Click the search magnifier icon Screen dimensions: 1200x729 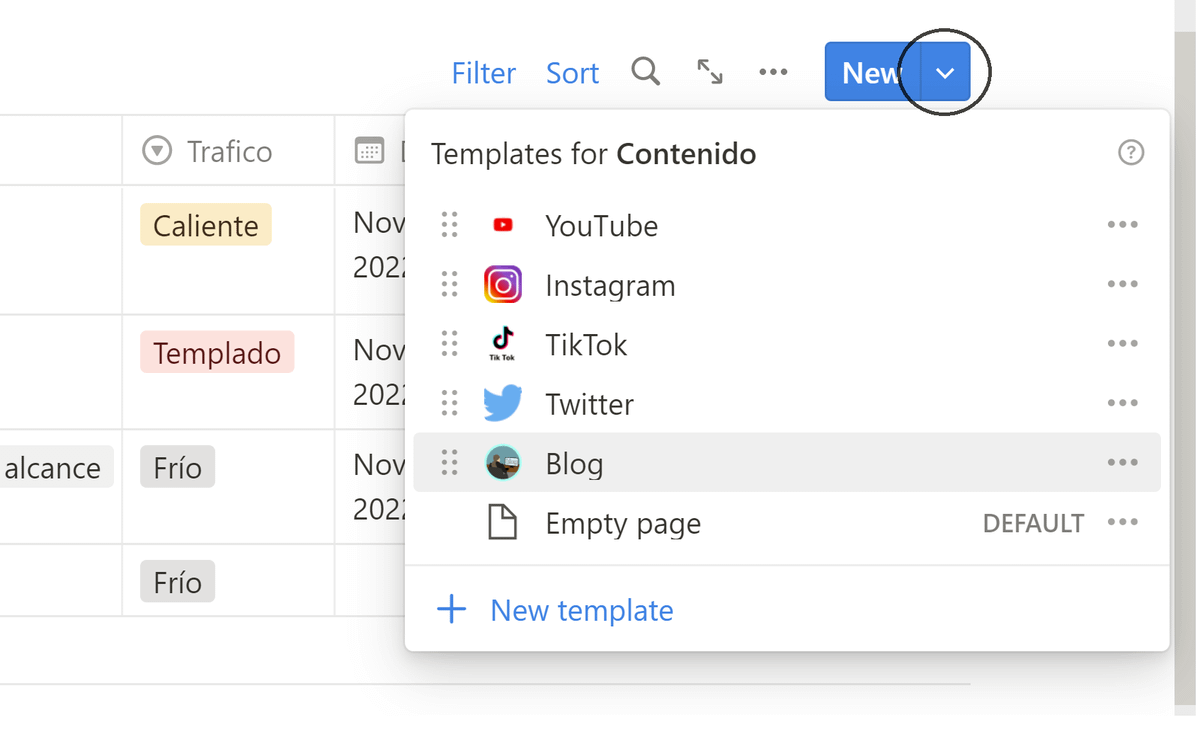click(646, 72)
